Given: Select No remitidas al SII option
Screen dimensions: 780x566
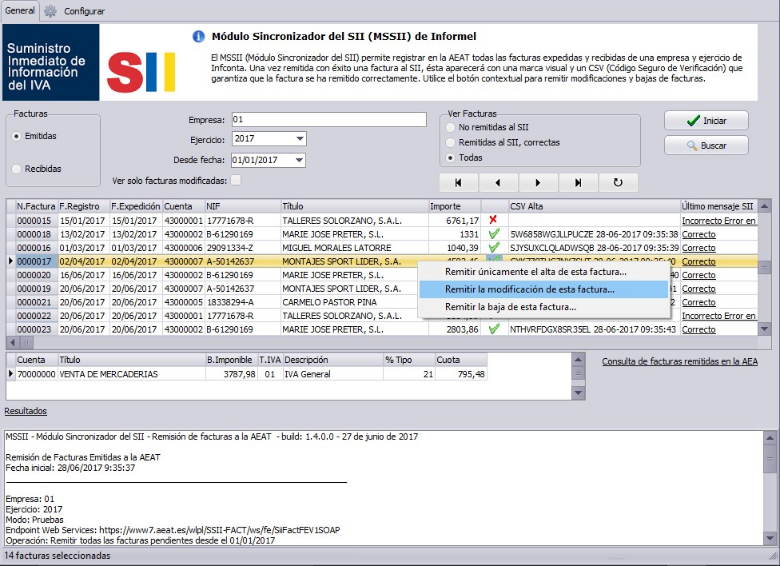Looking at the screenshot, I should (x=451, y=127).
